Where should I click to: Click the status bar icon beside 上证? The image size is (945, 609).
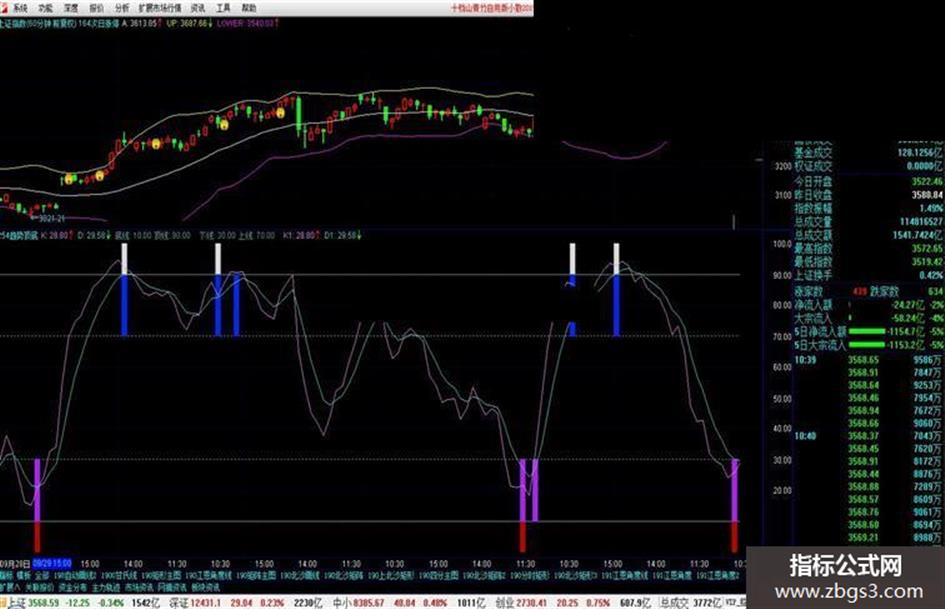pyautogui.click(x=4, y=602)
